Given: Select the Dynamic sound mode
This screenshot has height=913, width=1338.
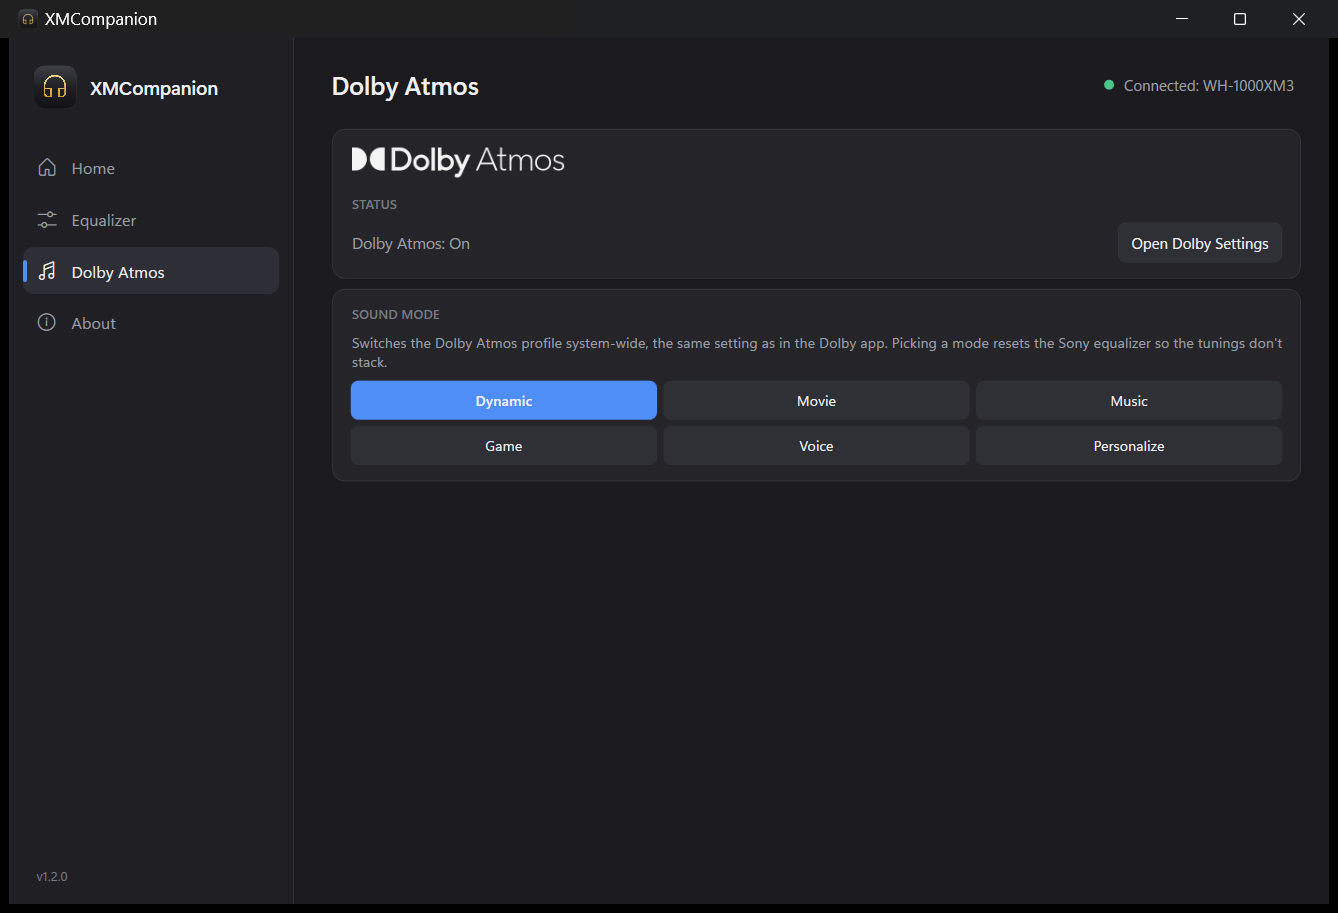Looking at the screenshot, I should [504, 400].
